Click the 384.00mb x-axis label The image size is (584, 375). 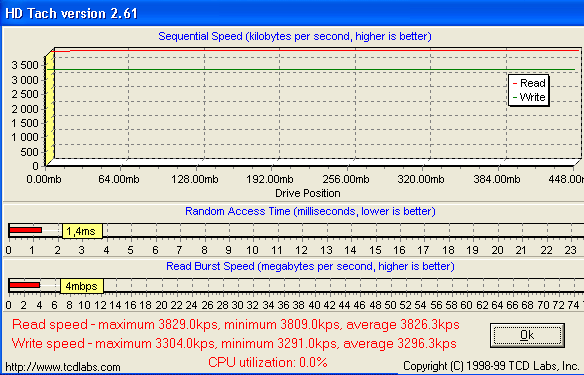pyautogui.click(x=497, y=179)
